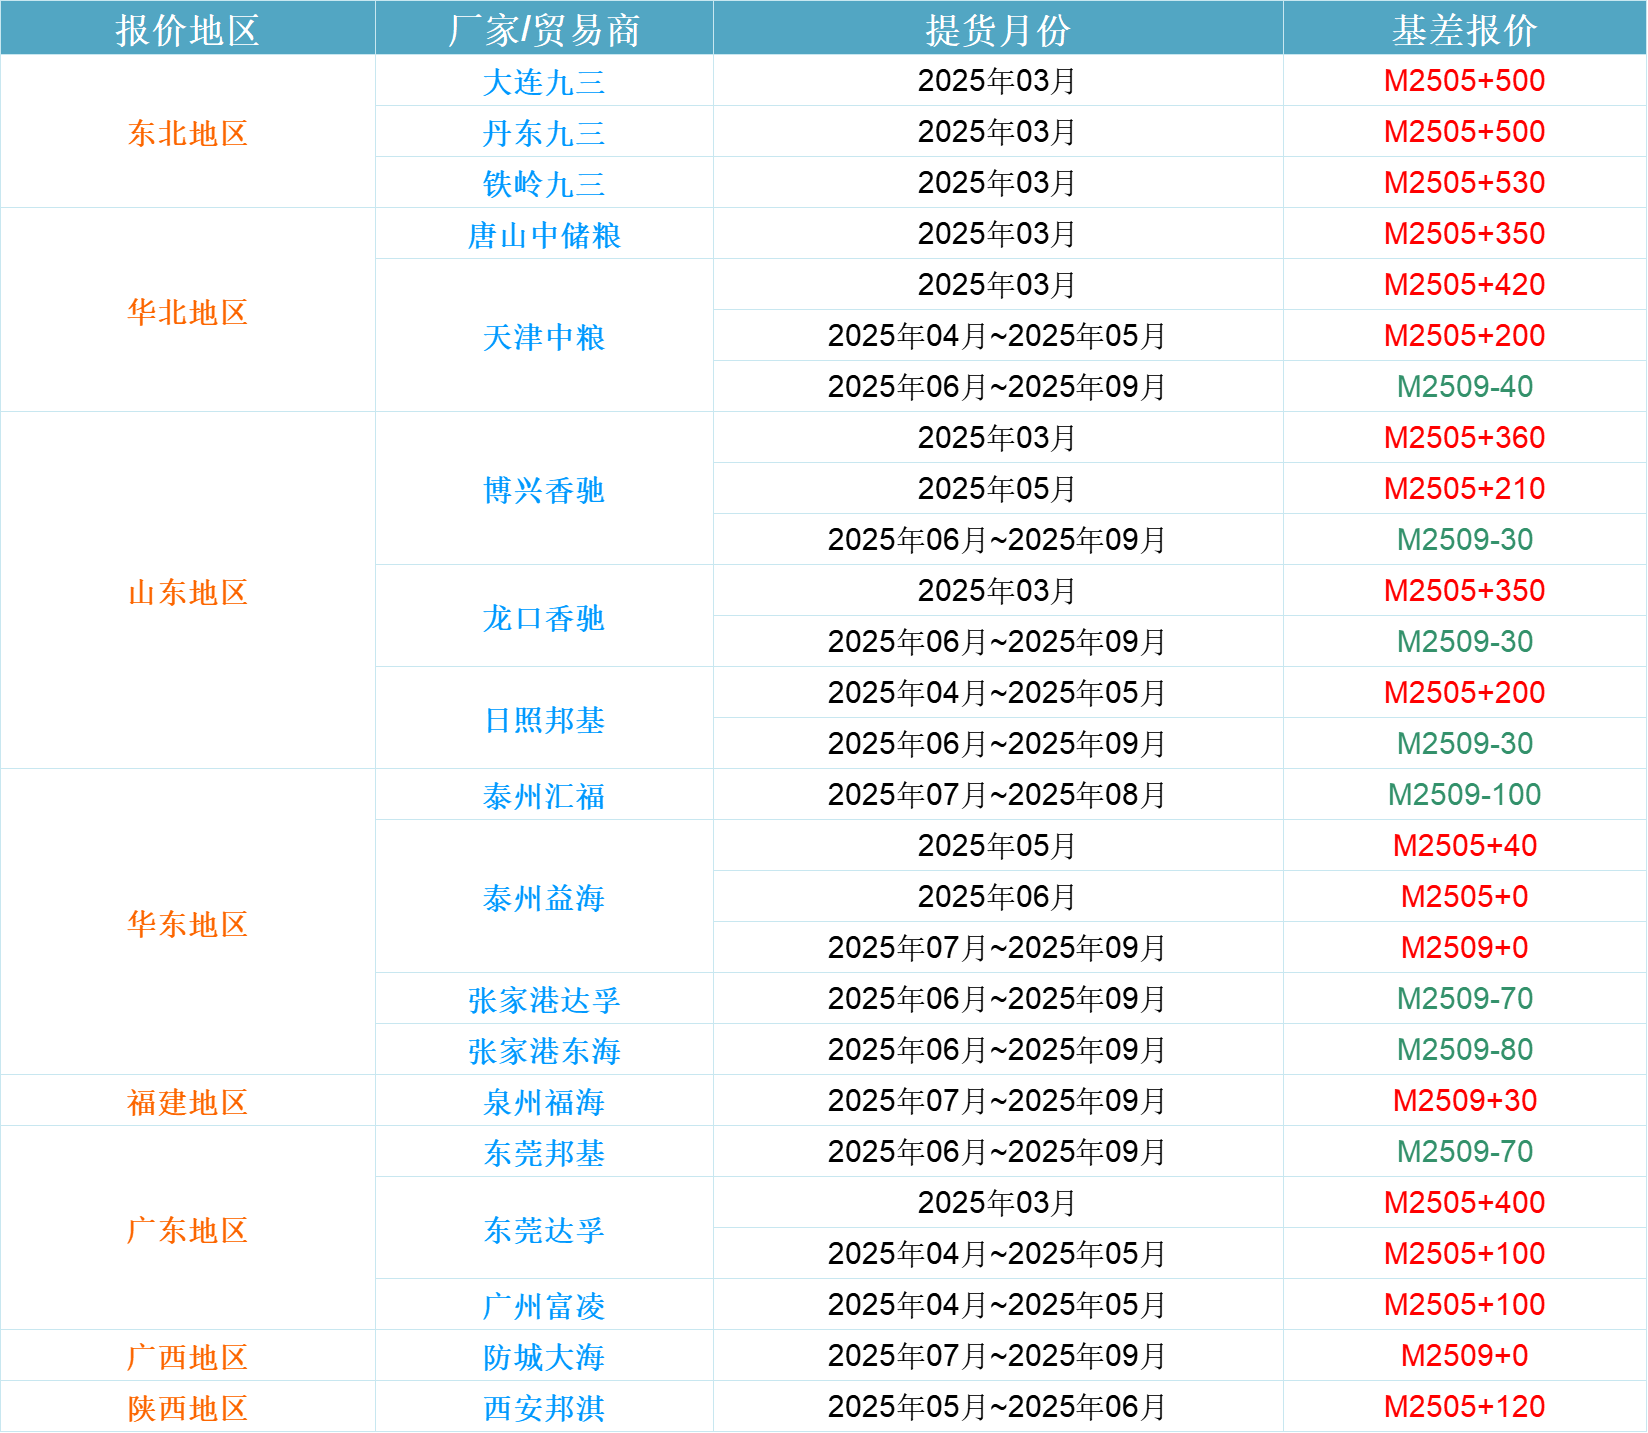
Task: Select the 东北地区 region cell
Action: tap(187, 133)
